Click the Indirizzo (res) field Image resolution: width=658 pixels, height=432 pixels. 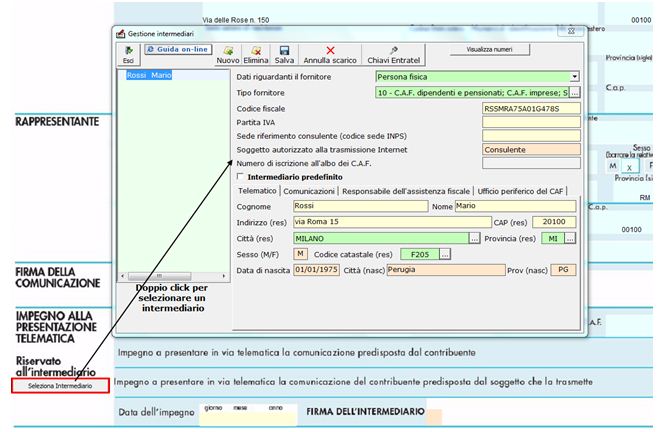click(392, 222)
